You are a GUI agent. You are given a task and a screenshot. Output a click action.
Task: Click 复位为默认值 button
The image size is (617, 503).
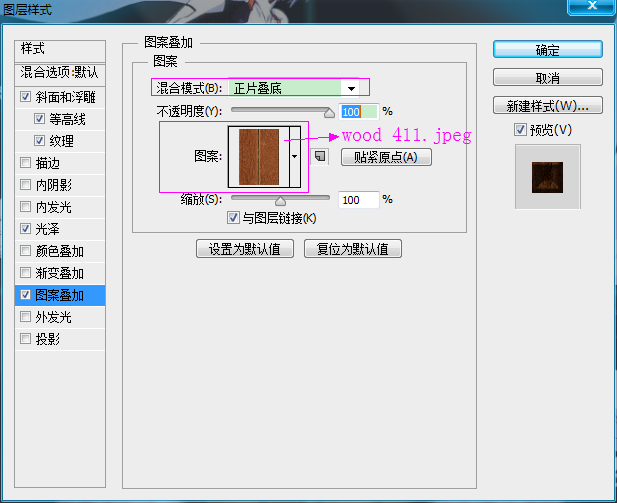353,249
